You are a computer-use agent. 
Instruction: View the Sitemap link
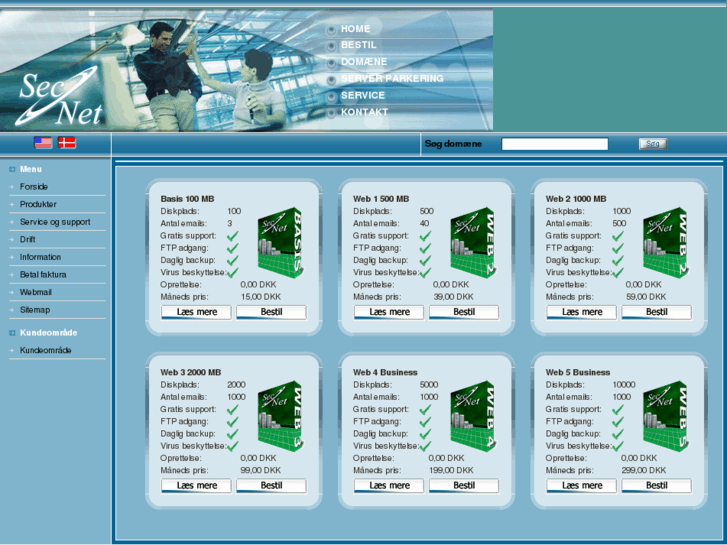click(35, 310)
